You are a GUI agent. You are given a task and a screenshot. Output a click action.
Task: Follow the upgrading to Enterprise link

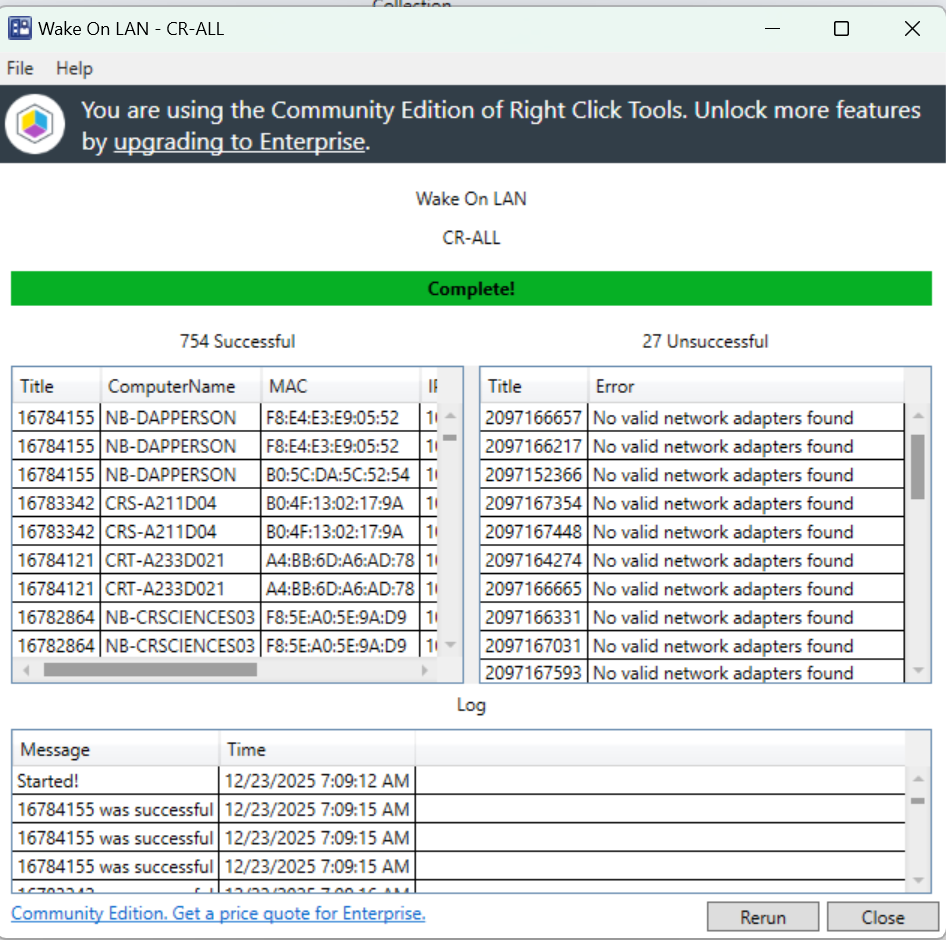pos(239,142)
